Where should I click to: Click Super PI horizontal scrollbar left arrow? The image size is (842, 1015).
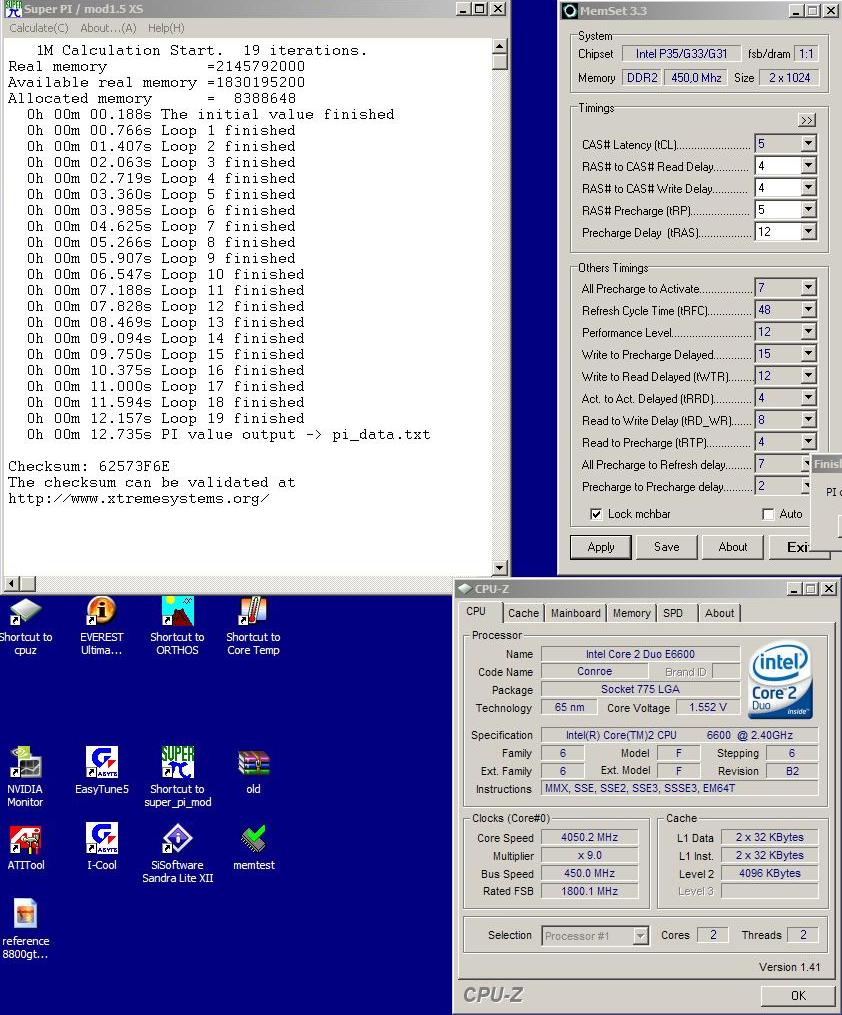coord(11,584)
